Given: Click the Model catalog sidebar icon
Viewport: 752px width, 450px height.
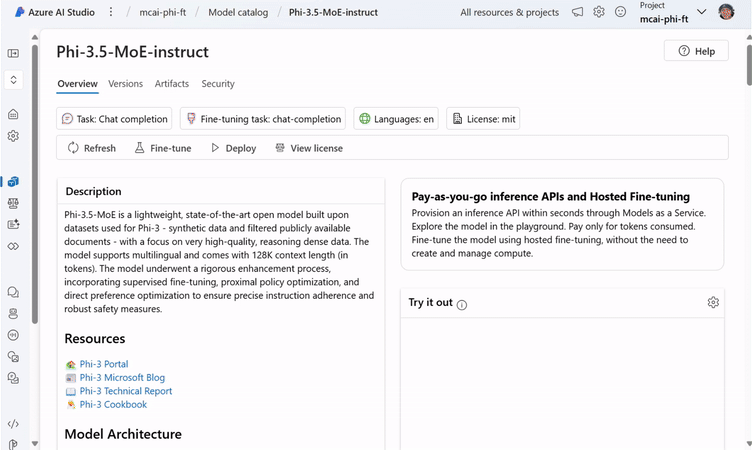Looking at the screenshot, I should click(x=13, y=181).
